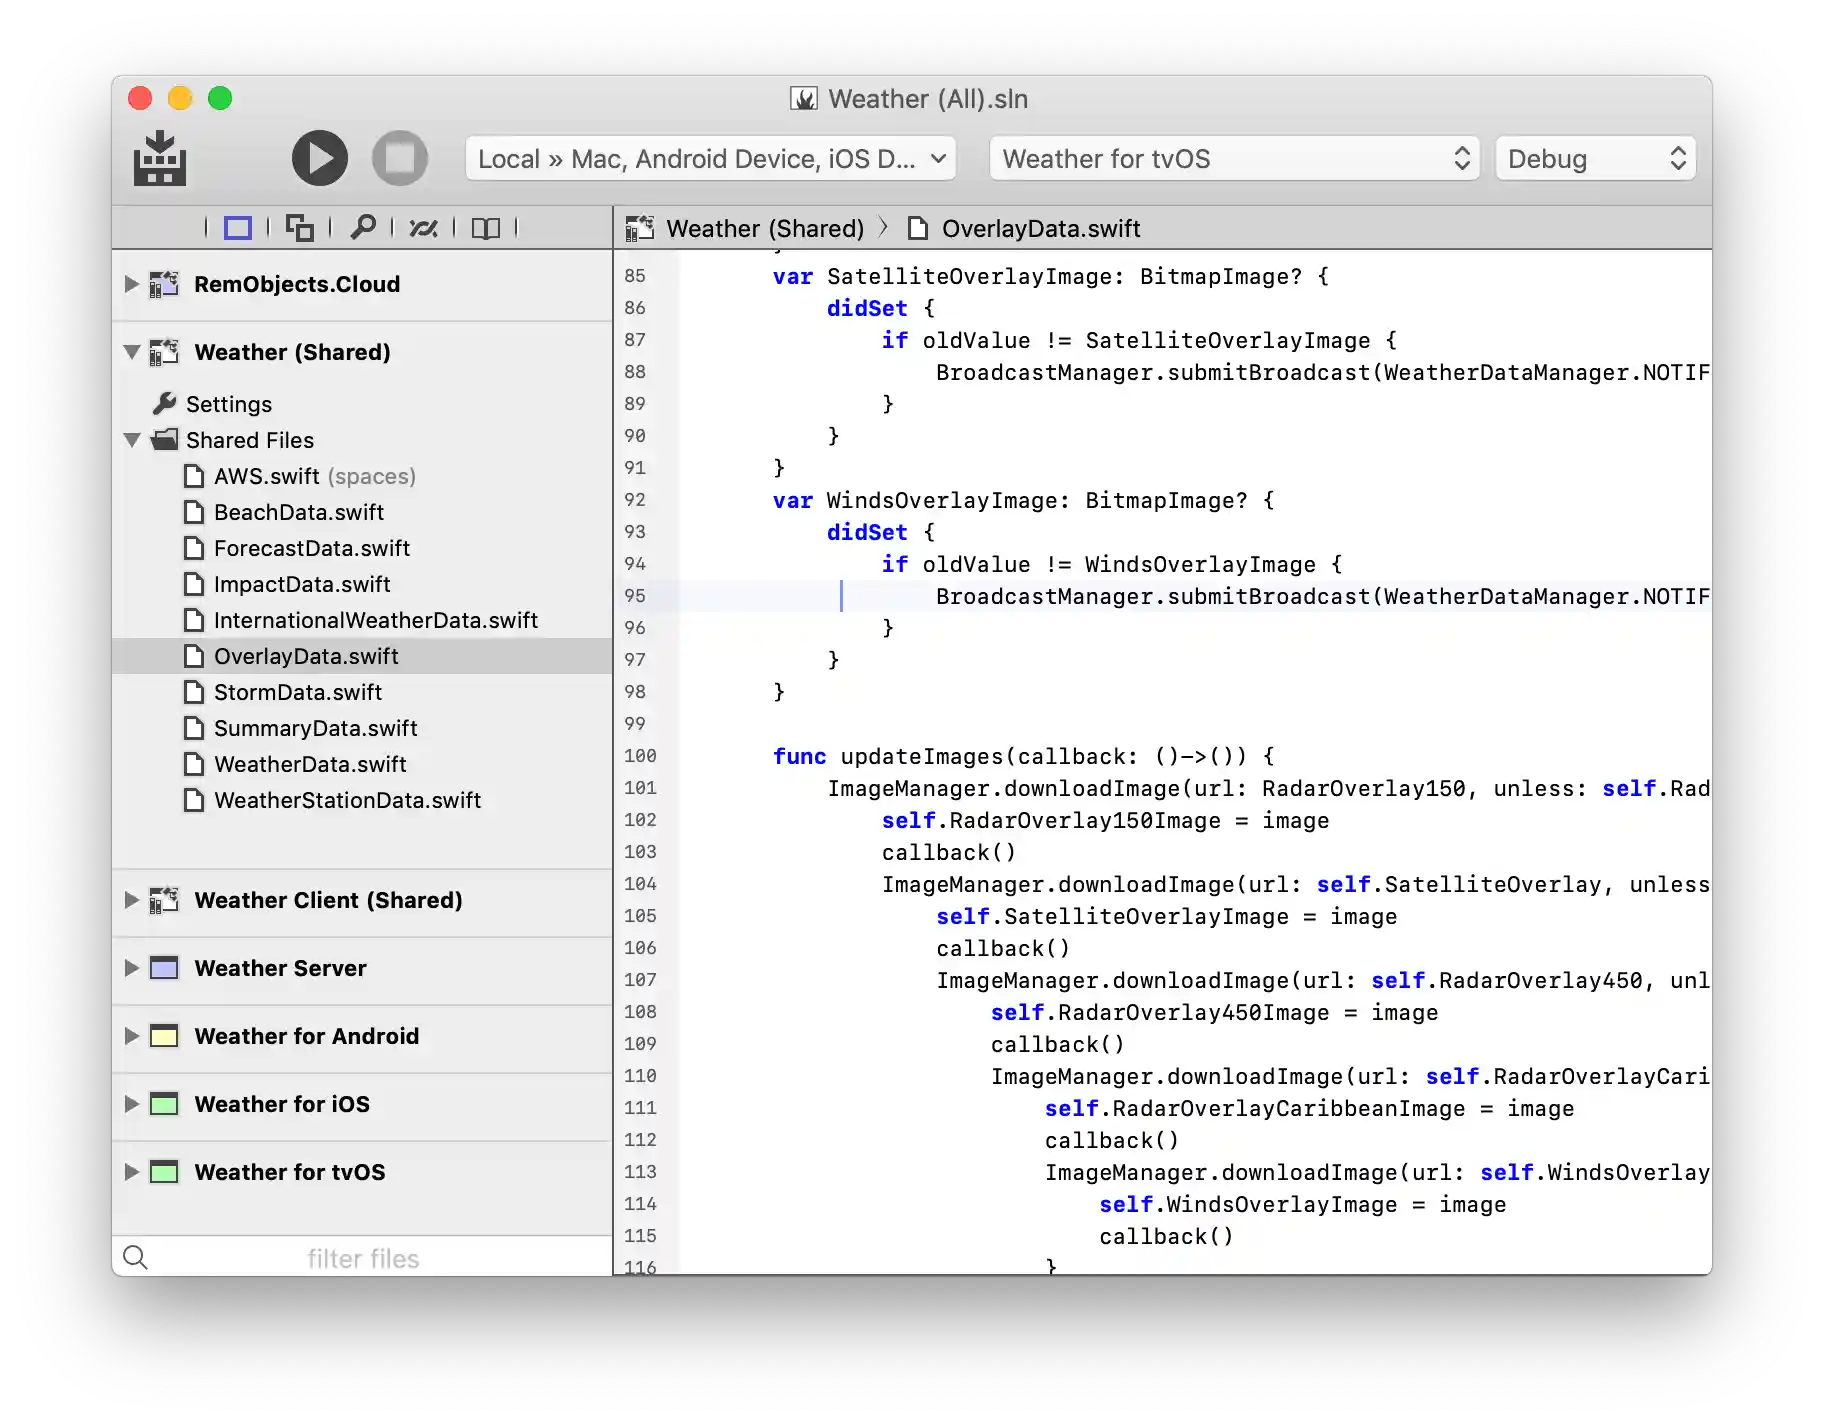Click the Stop button in the toolbar
The image size is (1824, 1424).
[x=400, y=158]
